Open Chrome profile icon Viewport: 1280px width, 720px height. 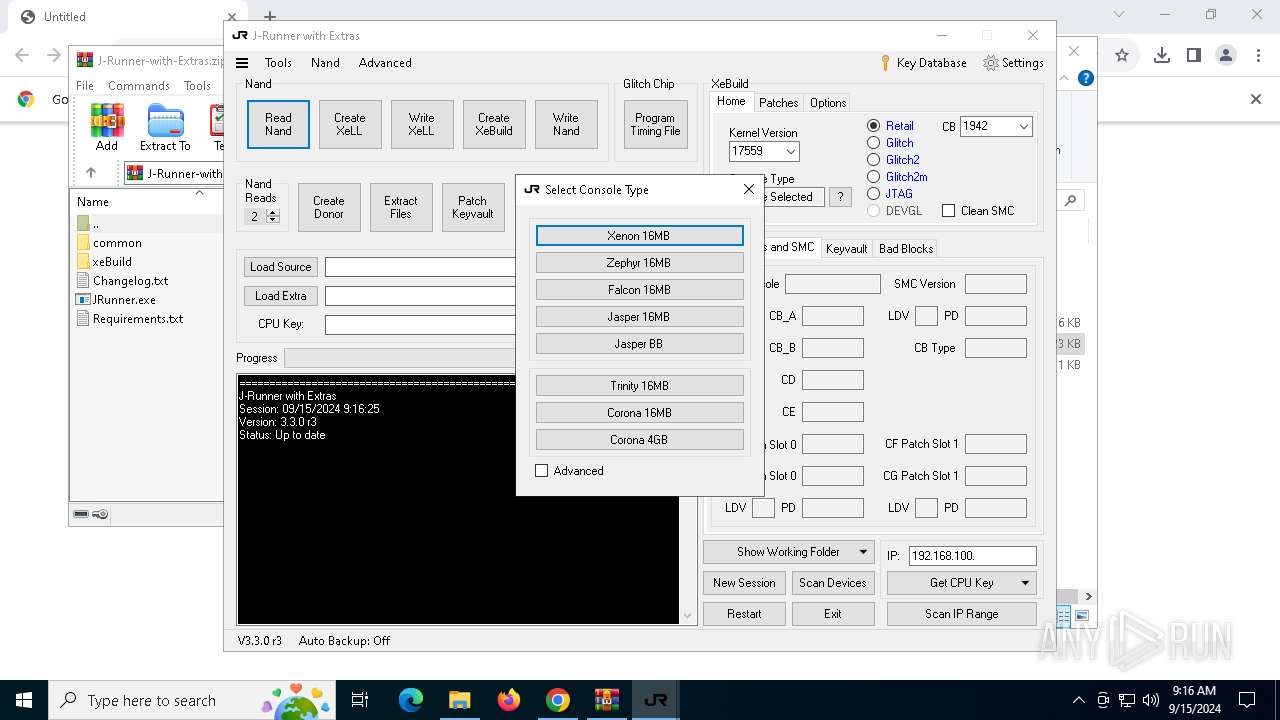pos(1226,56)
